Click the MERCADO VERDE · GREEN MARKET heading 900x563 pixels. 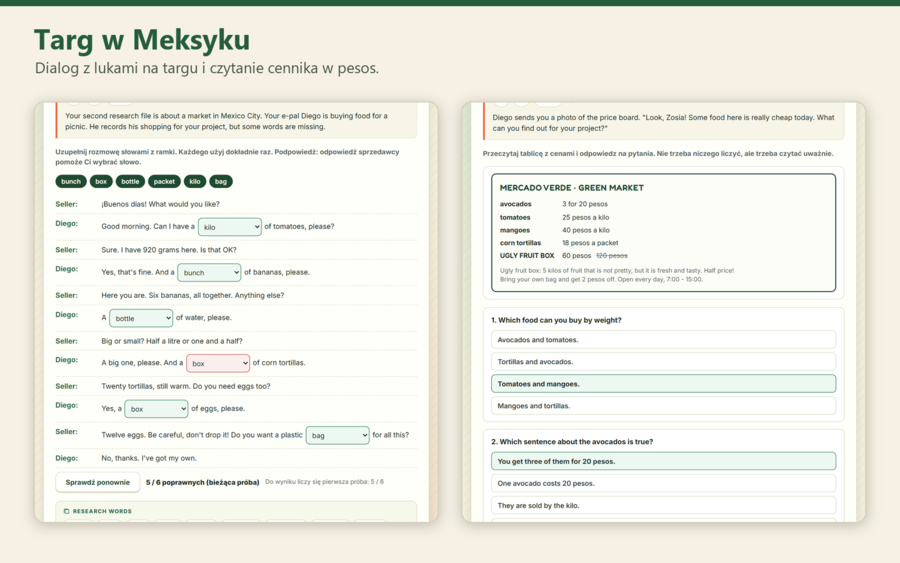coord(572,188)
